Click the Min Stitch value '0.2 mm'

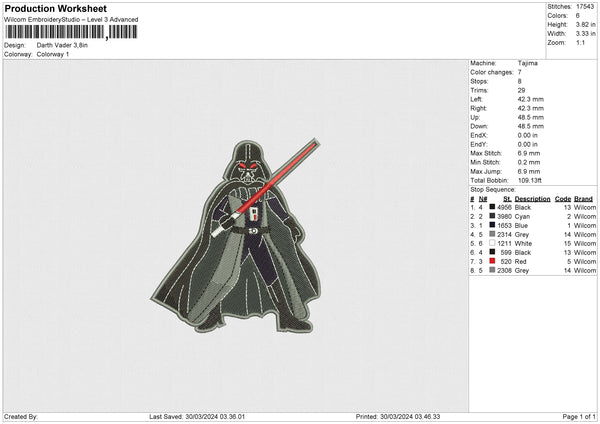[529, 162]
